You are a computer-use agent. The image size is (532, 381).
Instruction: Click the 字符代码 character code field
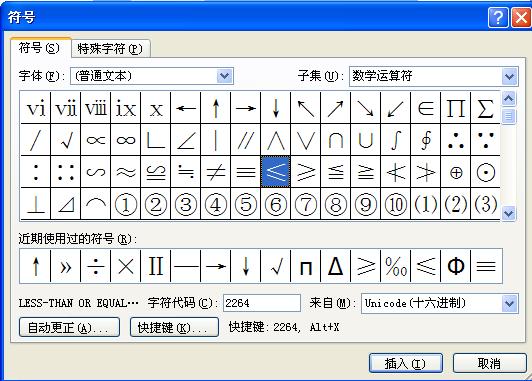(x=262, y=303)
